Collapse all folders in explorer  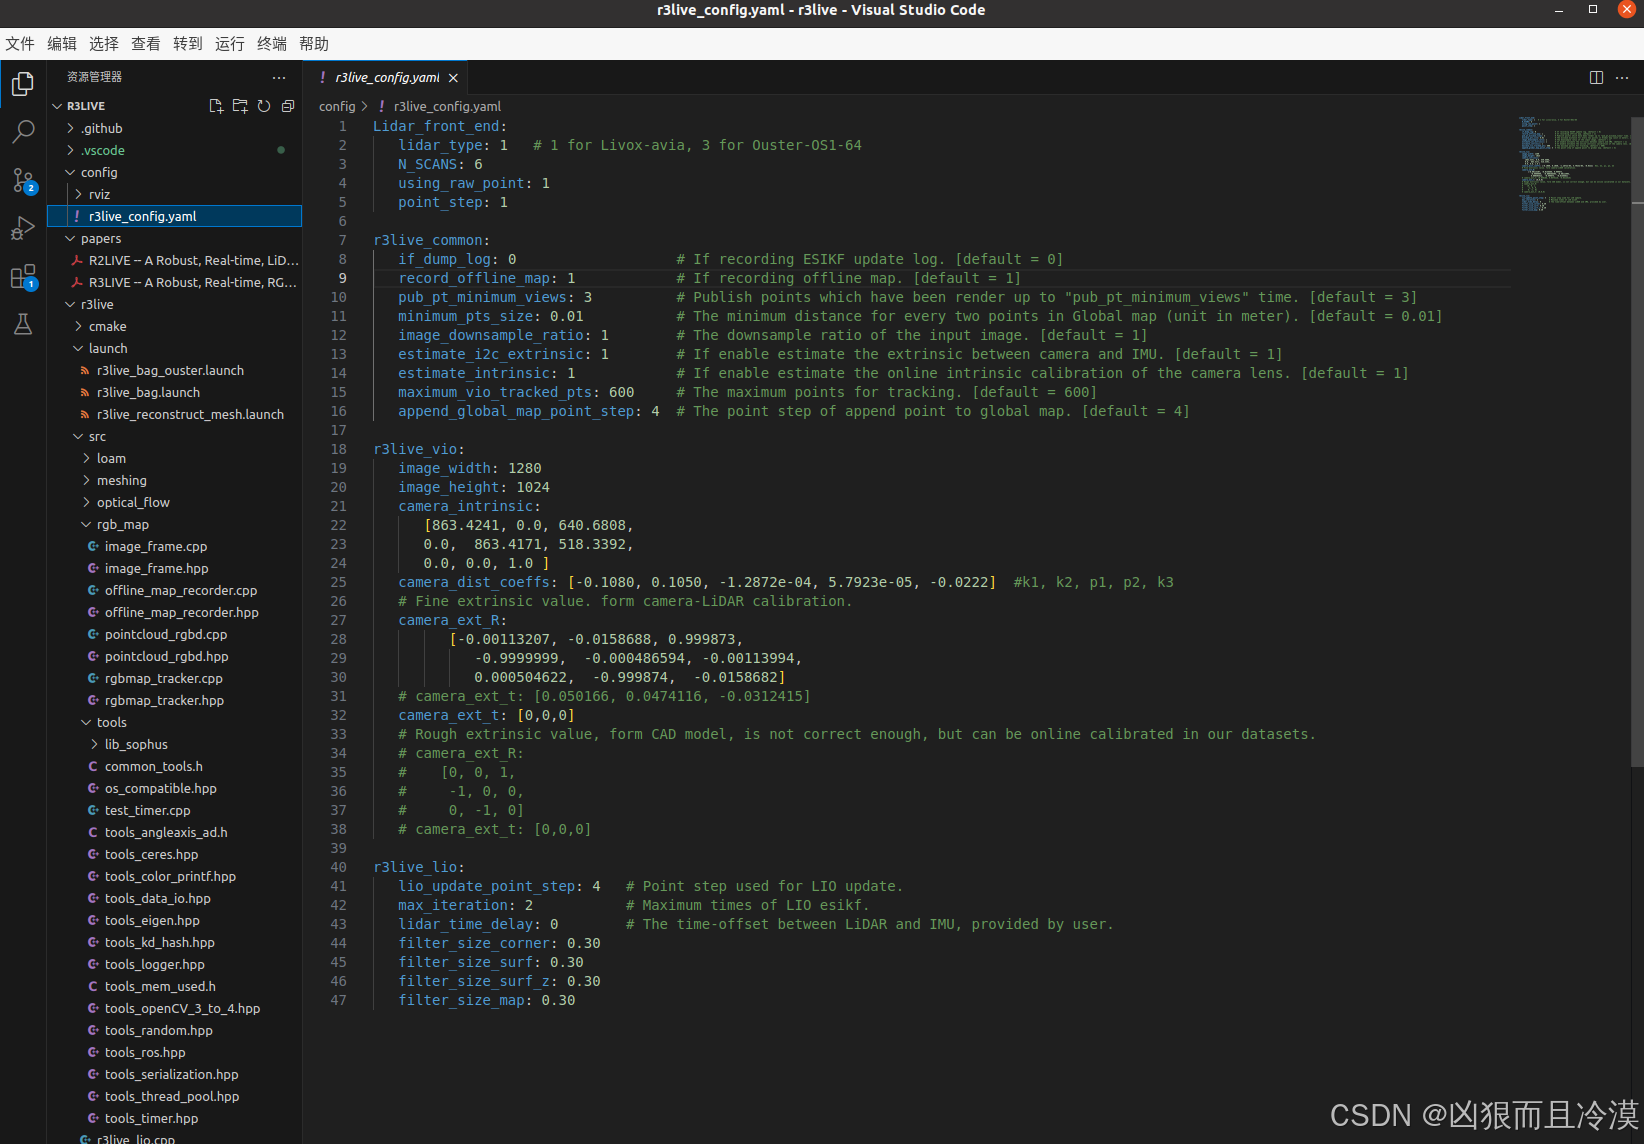coord(288,106)
